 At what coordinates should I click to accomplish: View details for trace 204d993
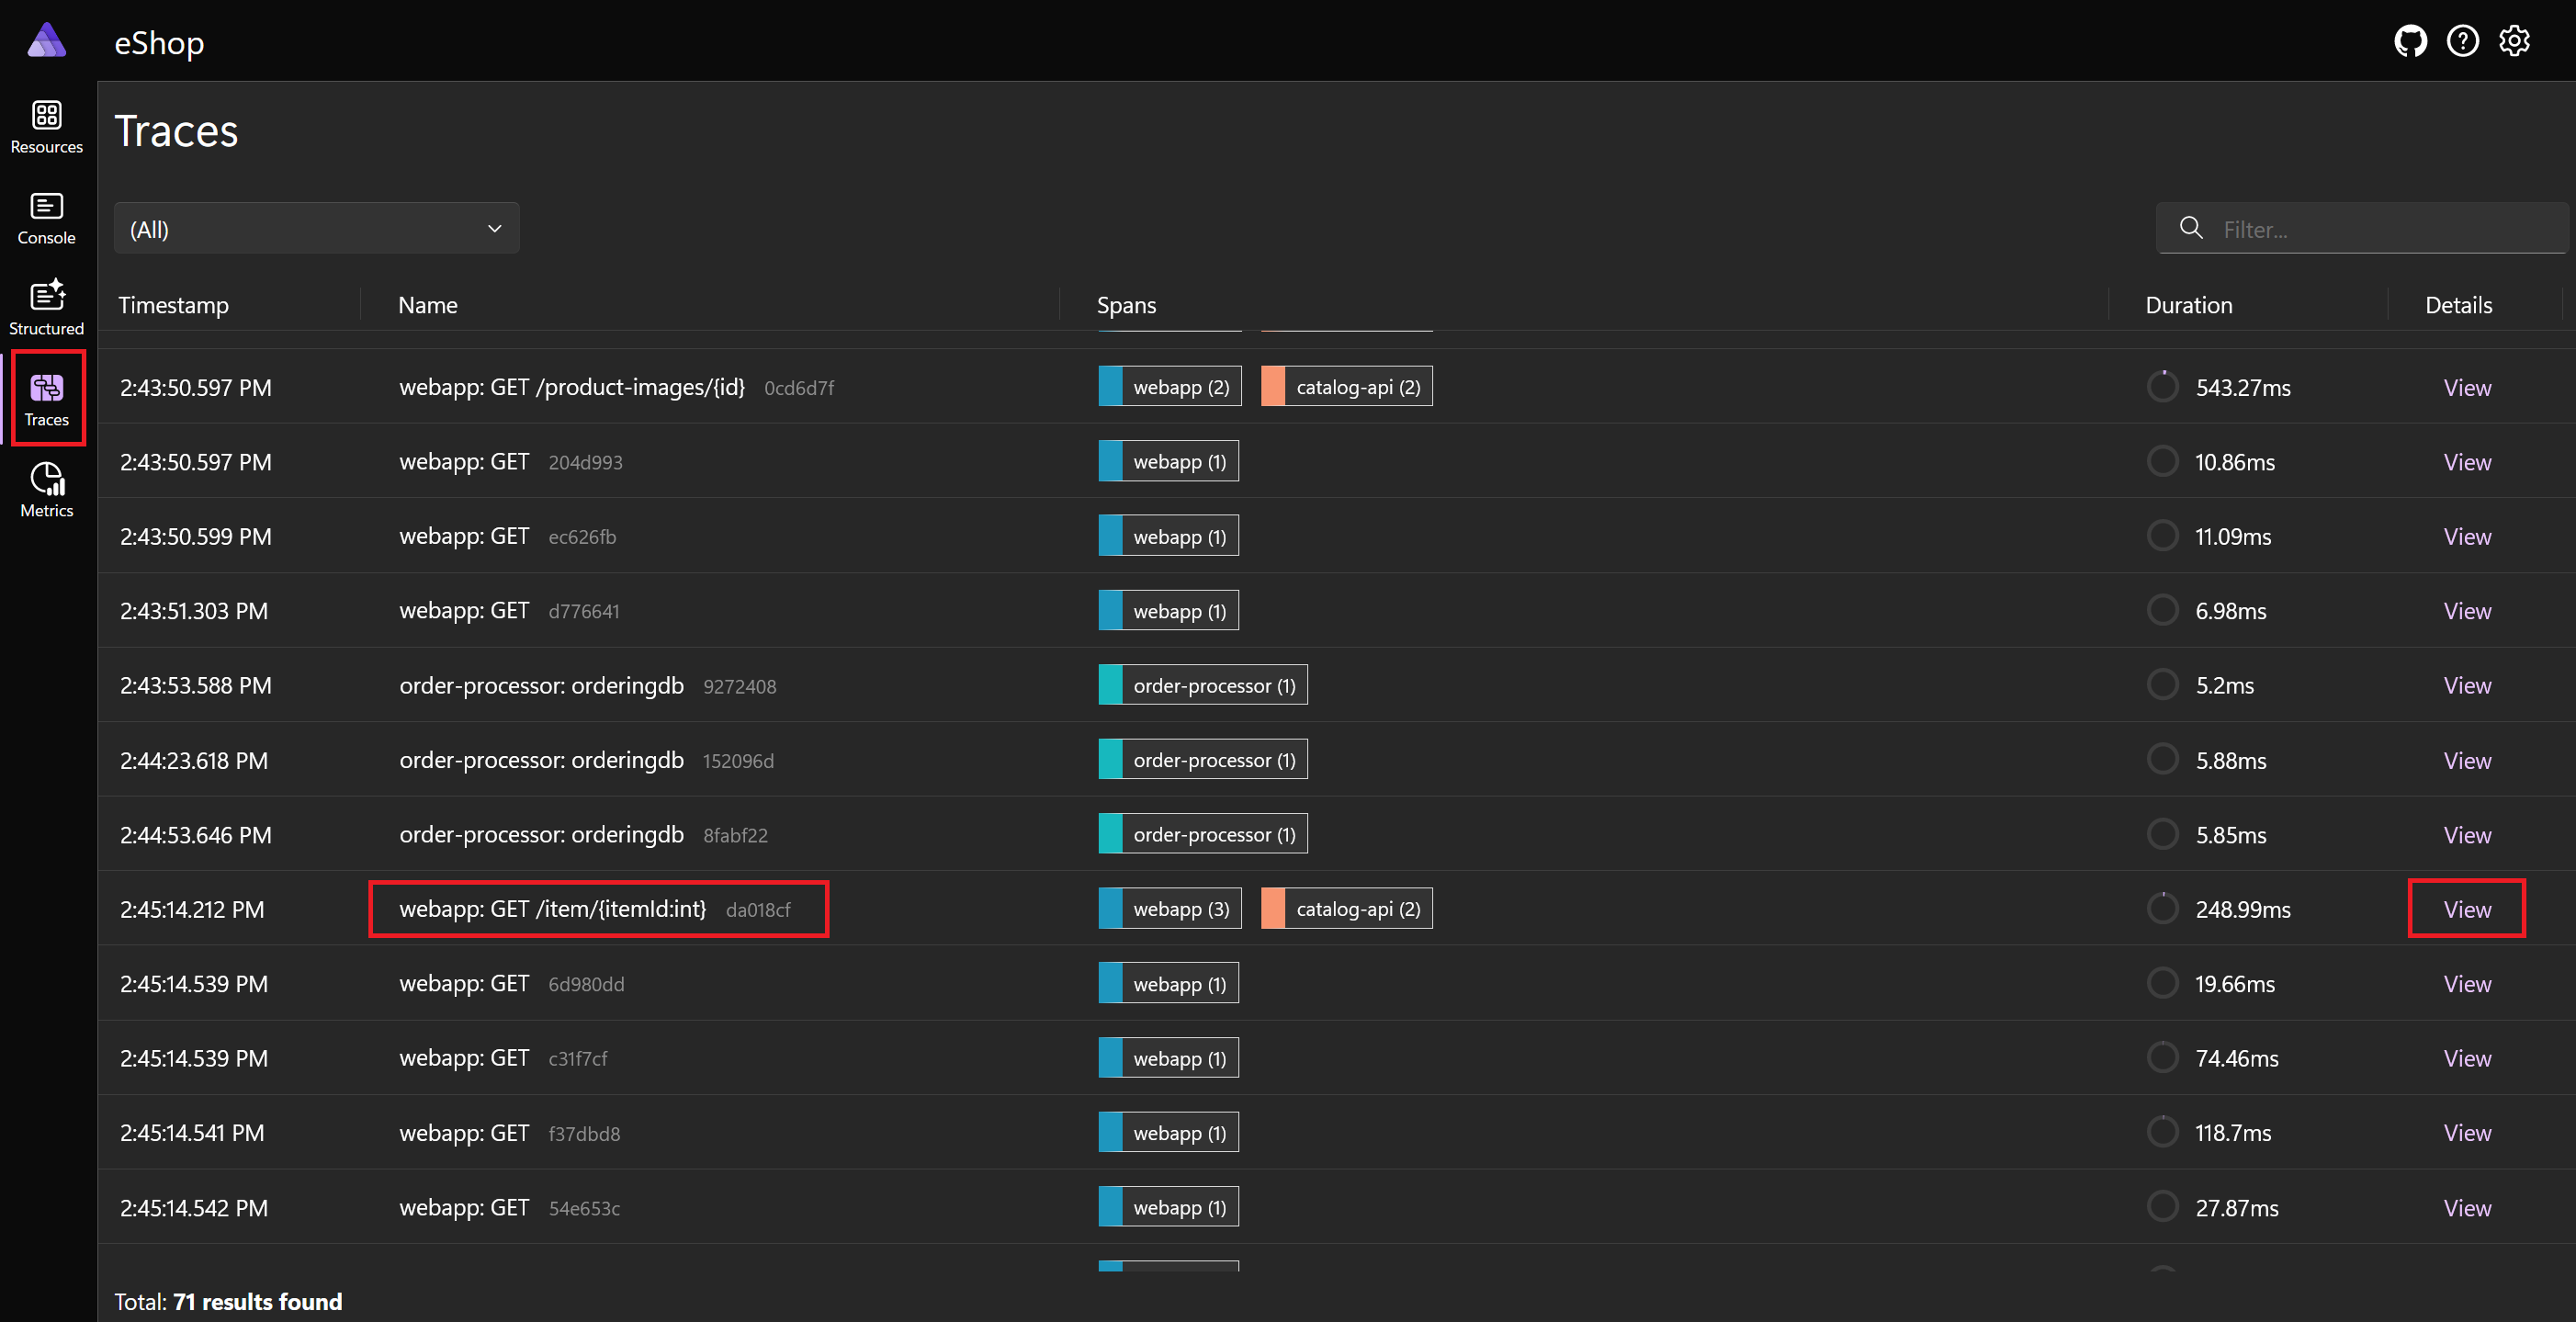(x=2467, y=462)
